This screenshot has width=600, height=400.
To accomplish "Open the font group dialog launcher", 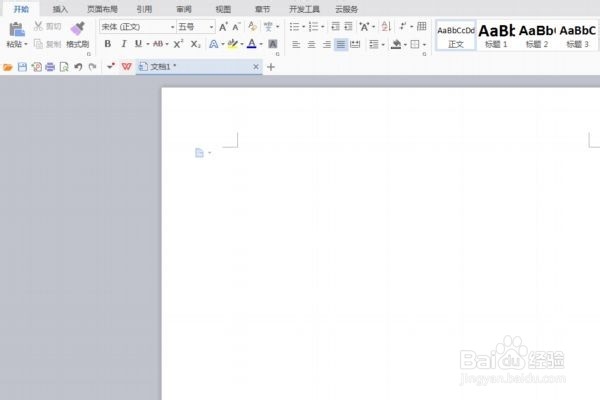I will [277, 54].
